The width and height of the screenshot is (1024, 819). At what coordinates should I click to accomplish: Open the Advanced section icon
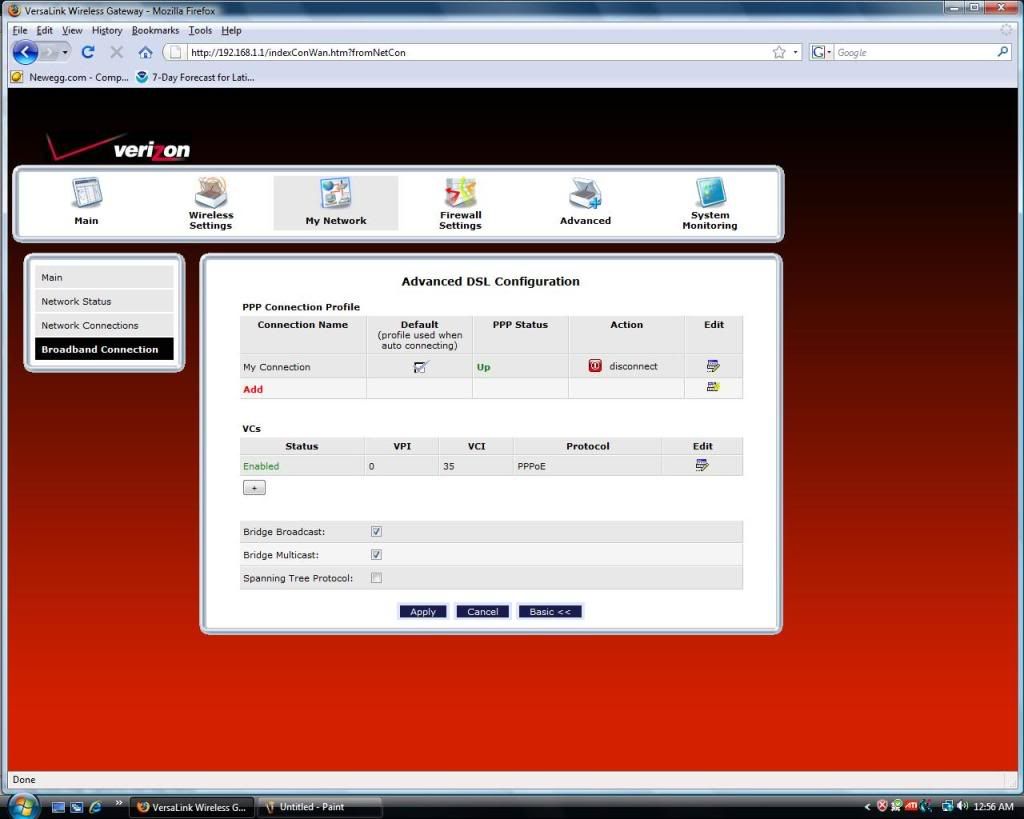pos(585,194)
